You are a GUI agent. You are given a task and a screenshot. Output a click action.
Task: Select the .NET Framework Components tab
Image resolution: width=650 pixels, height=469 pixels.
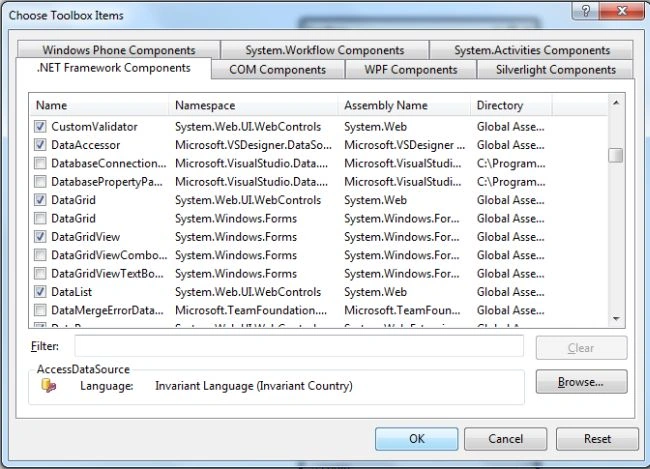(114, 68)
